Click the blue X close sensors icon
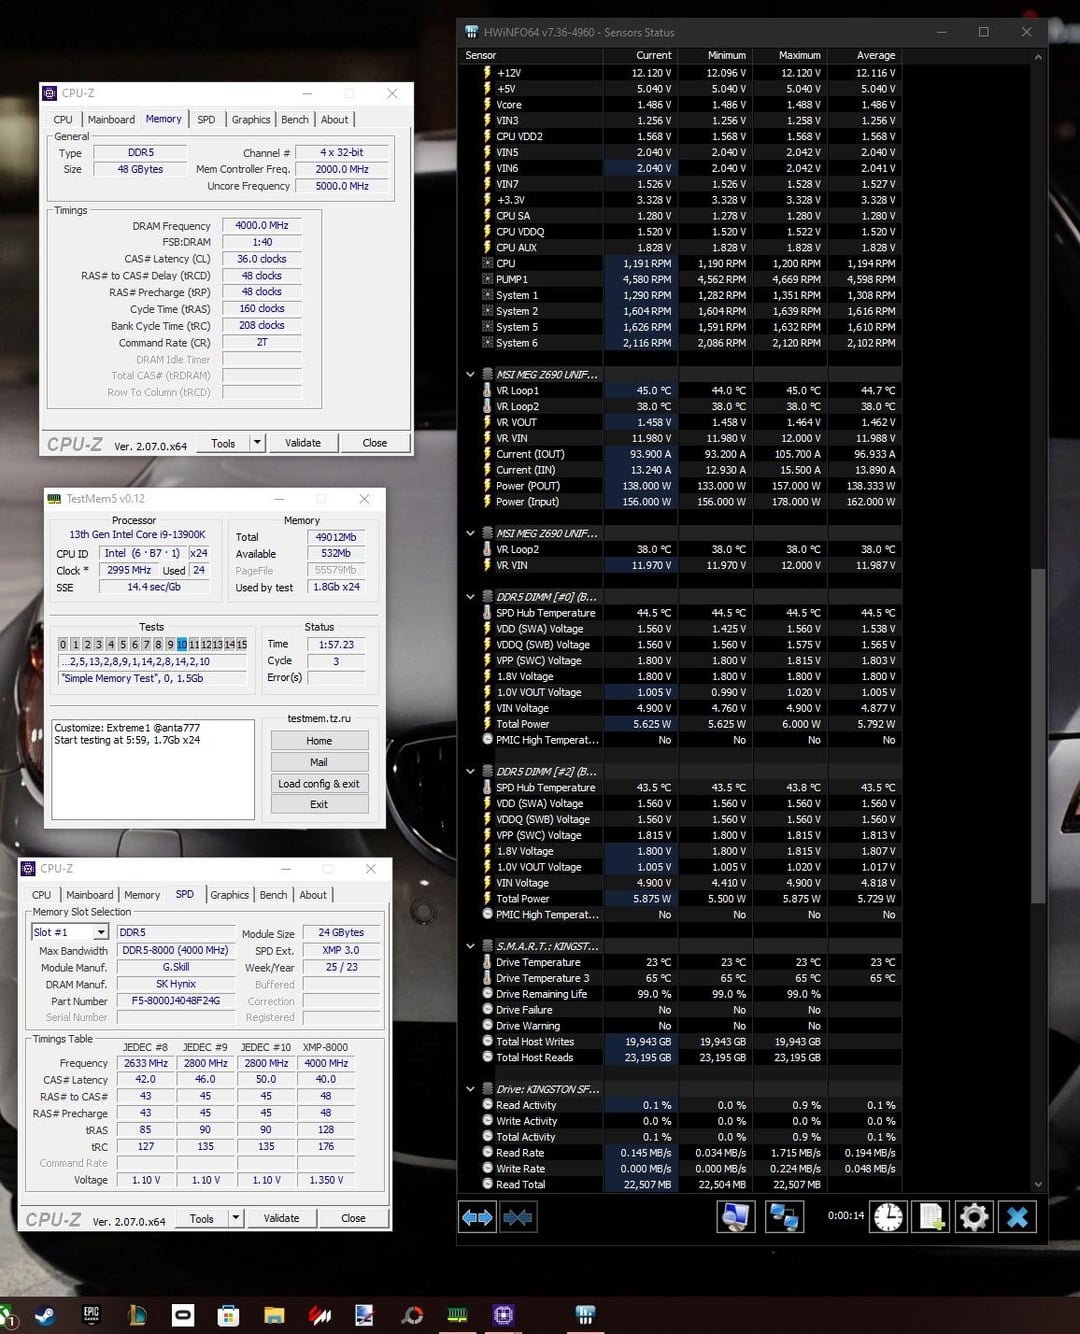1080x1334 pixels. tap(1017, 1217)
